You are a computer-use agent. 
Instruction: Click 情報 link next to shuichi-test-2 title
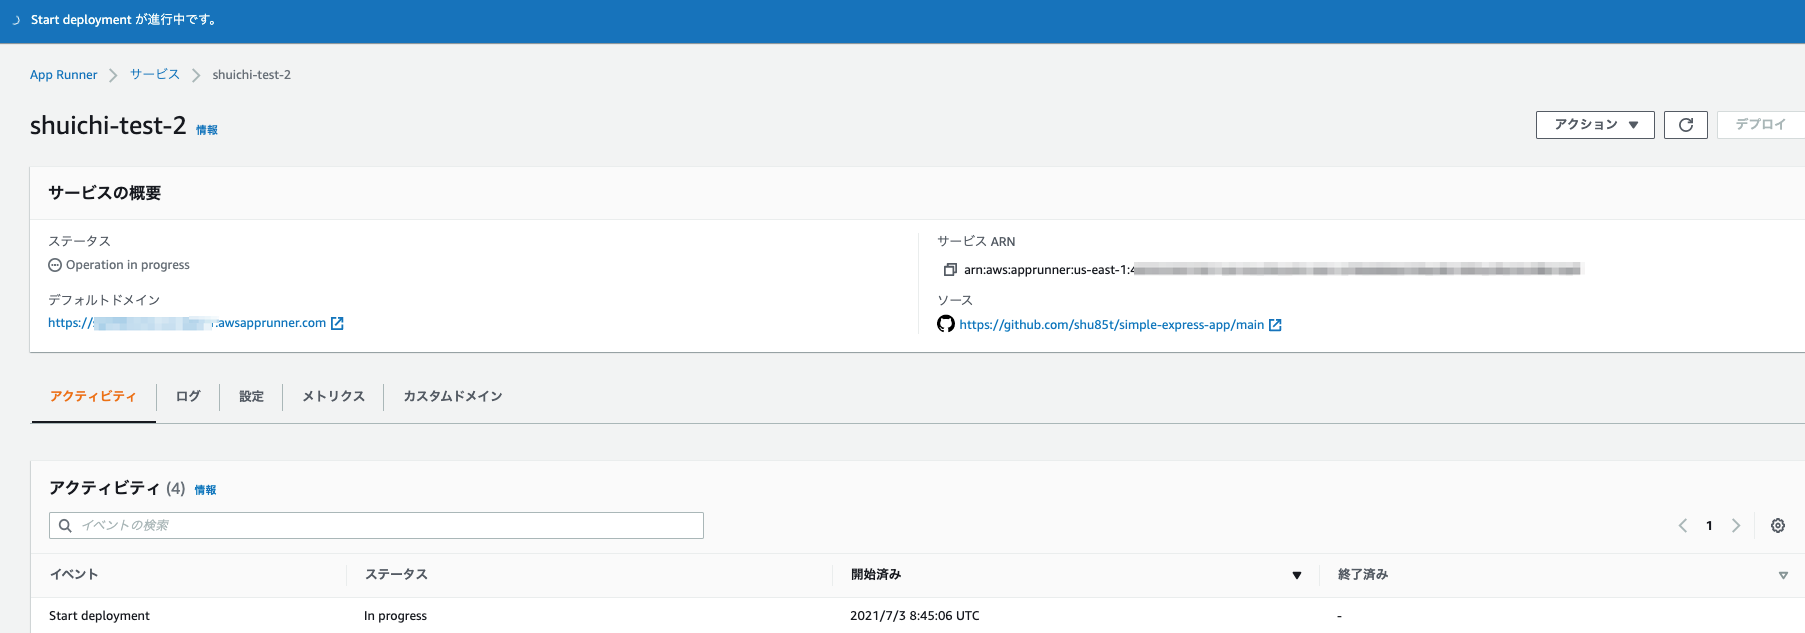(207, 130)
